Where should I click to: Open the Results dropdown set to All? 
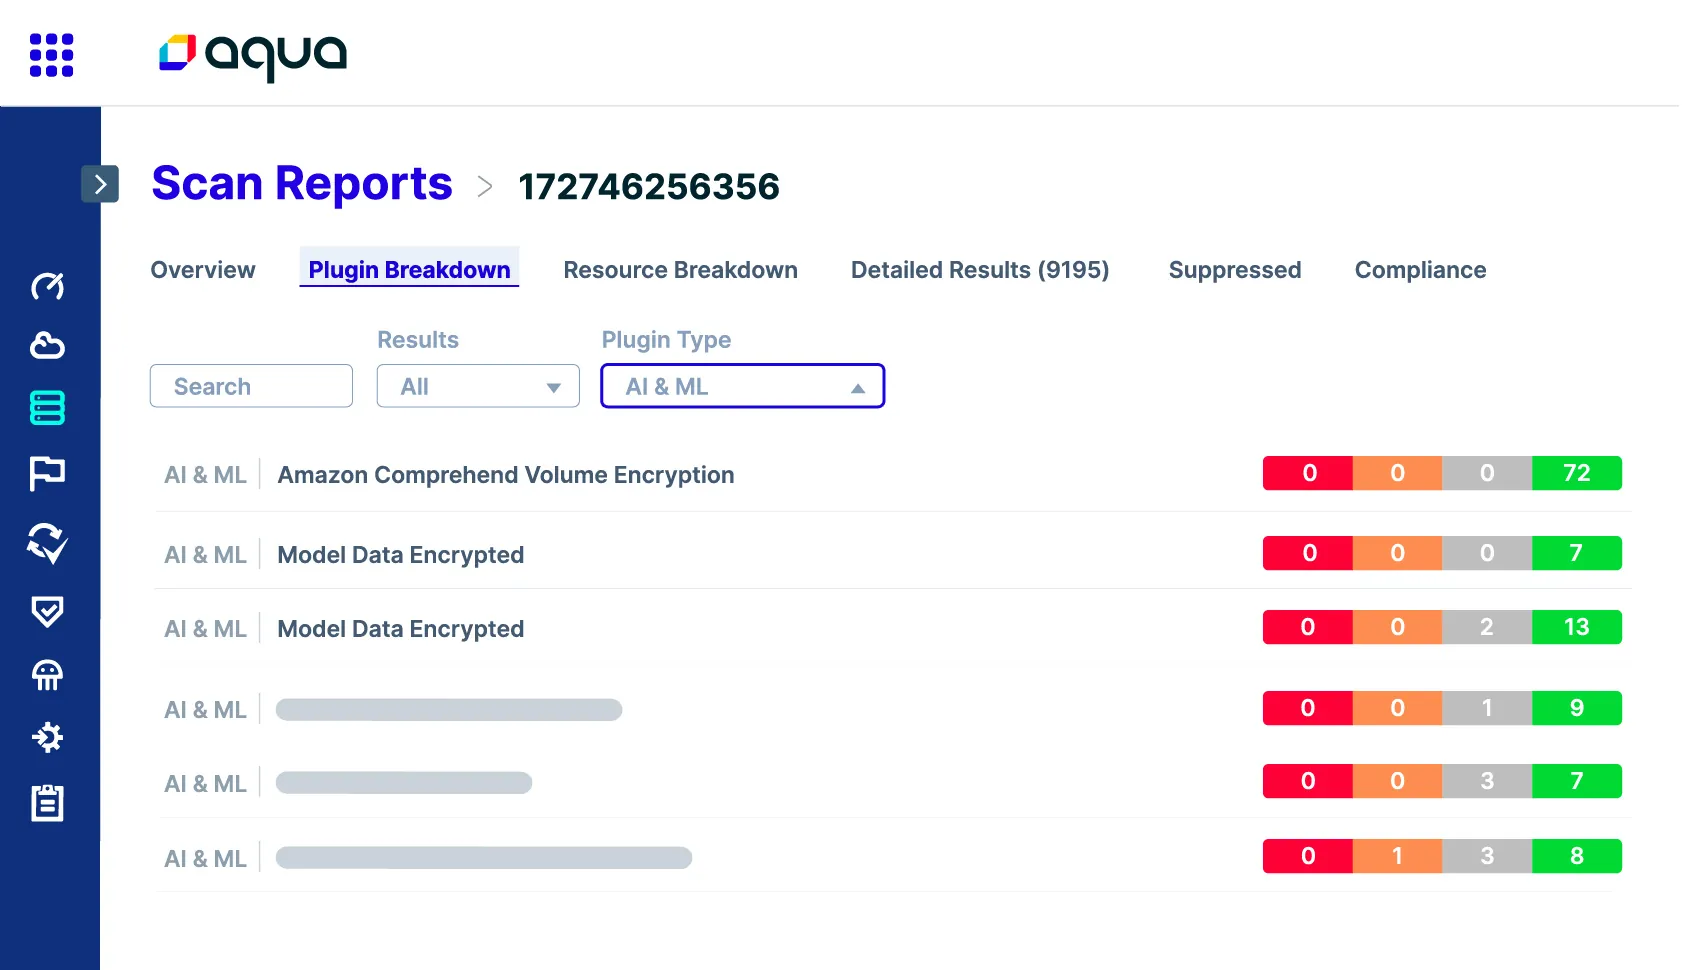point(478,386)
